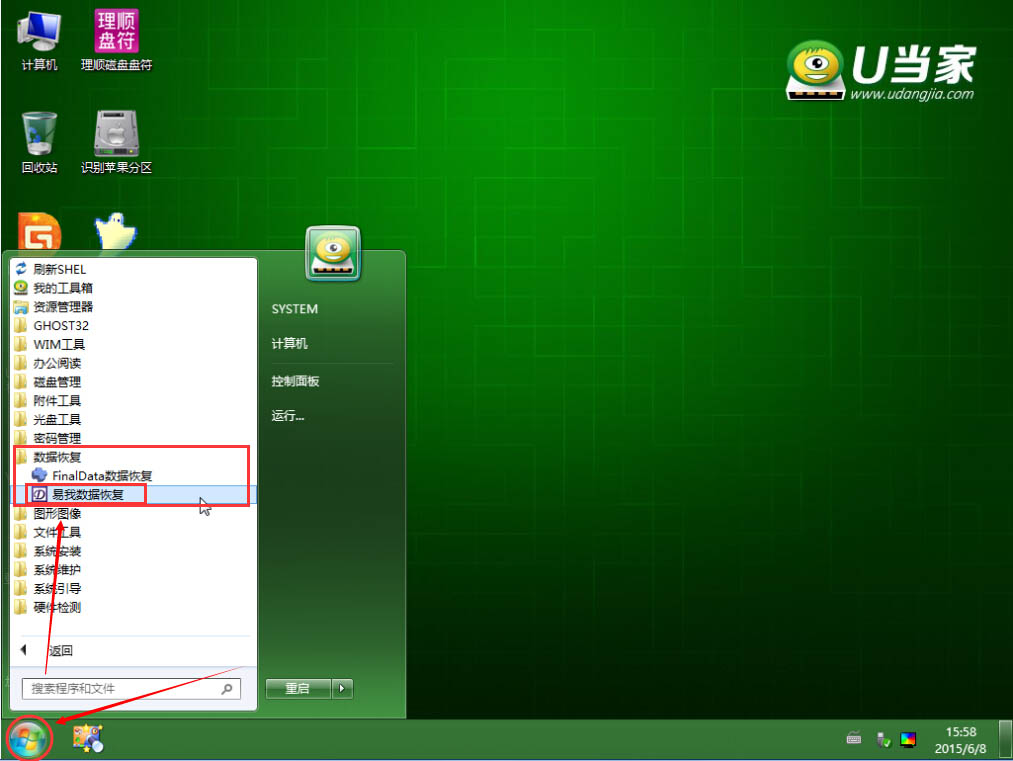1013x761 pixels.
Task: Open 控制面板 from Start menu
Action: click(x=295, y=381)
